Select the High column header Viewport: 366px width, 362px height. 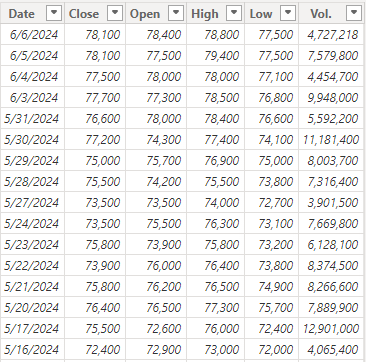(x=215, y=13)
